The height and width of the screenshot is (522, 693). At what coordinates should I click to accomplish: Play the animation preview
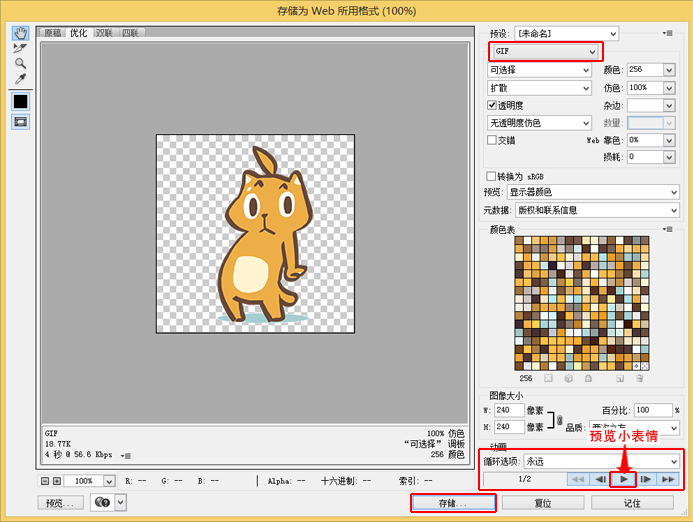[623, 479]
